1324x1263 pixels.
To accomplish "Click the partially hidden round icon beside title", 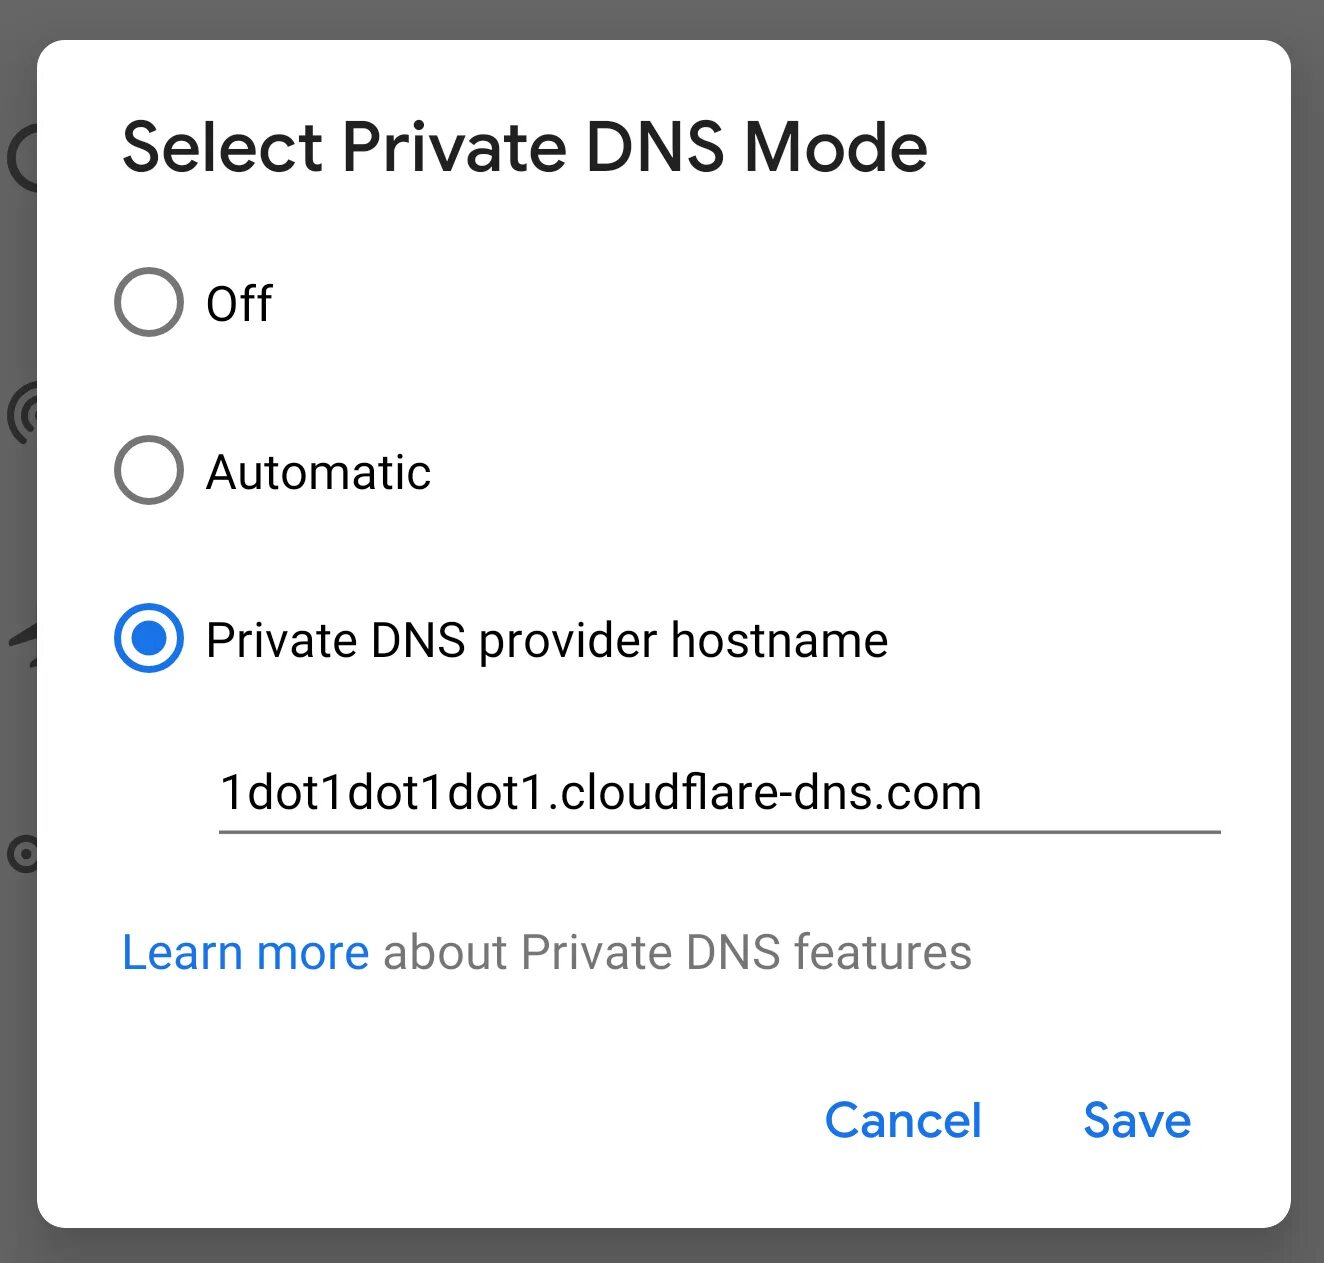I will point(22,158).
